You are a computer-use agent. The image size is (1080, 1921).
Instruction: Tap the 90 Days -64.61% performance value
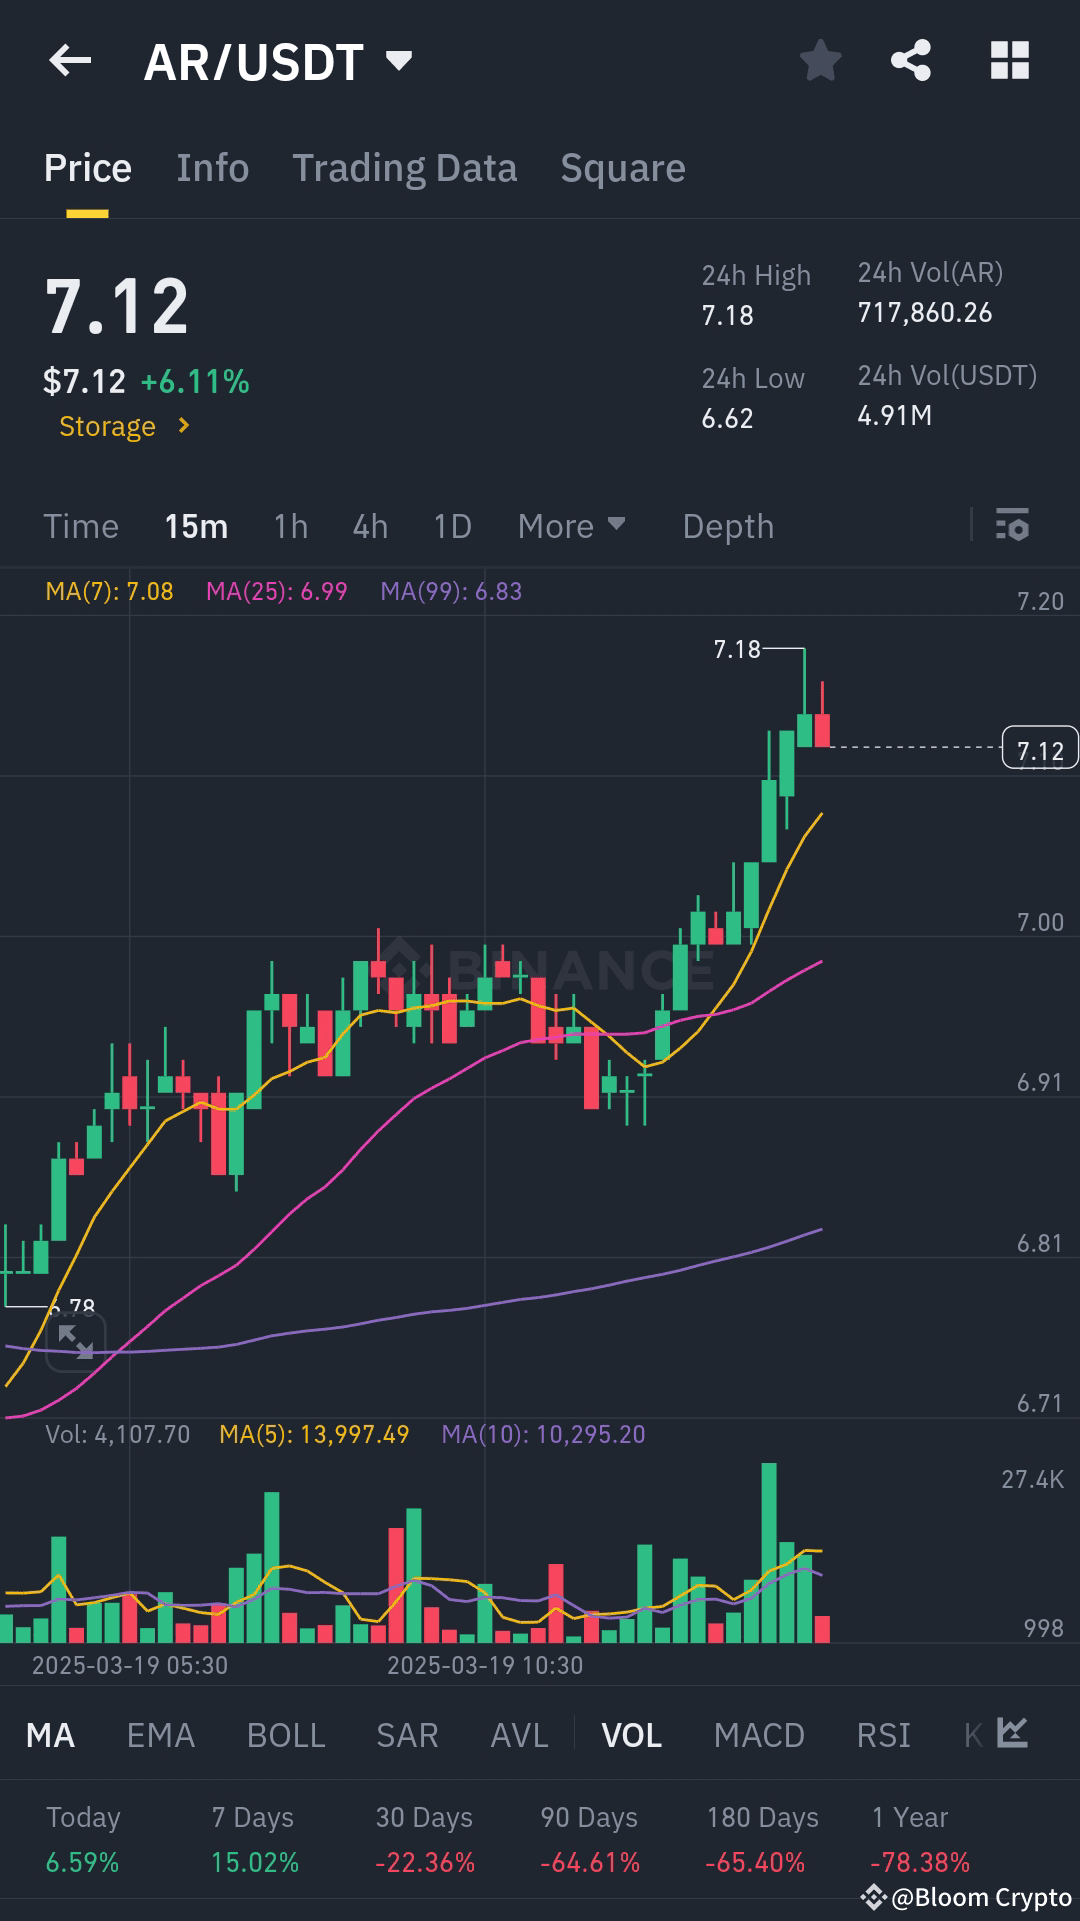click(590, 1862)
